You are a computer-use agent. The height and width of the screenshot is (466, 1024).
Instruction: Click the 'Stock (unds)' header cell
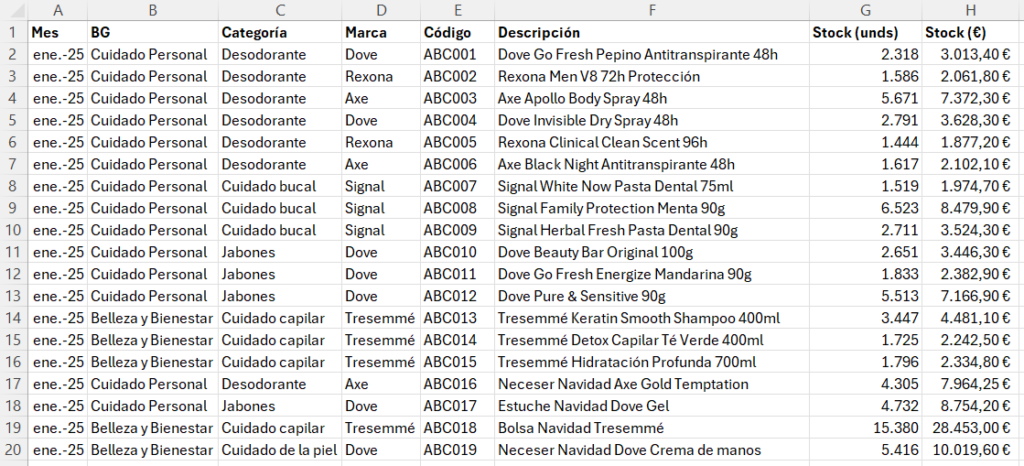866,32
